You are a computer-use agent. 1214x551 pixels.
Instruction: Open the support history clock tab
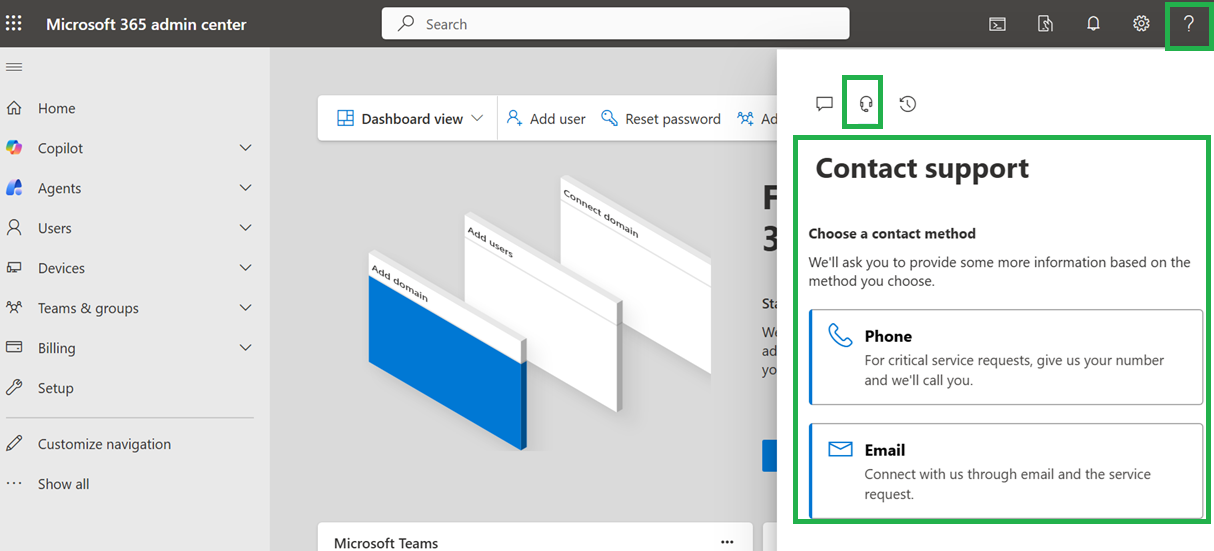click(908, 103)
